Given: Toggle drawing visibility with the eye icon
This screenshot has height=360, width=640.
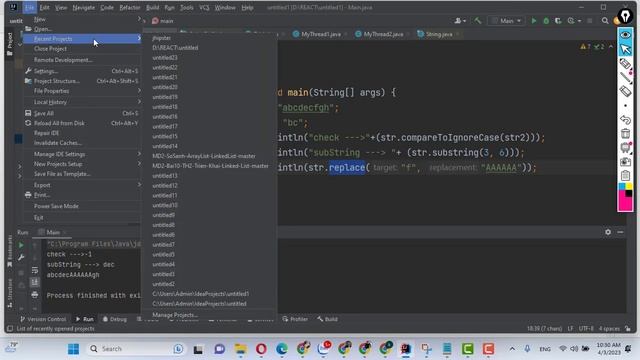Looking at the screenshot, I should (625, 35).
